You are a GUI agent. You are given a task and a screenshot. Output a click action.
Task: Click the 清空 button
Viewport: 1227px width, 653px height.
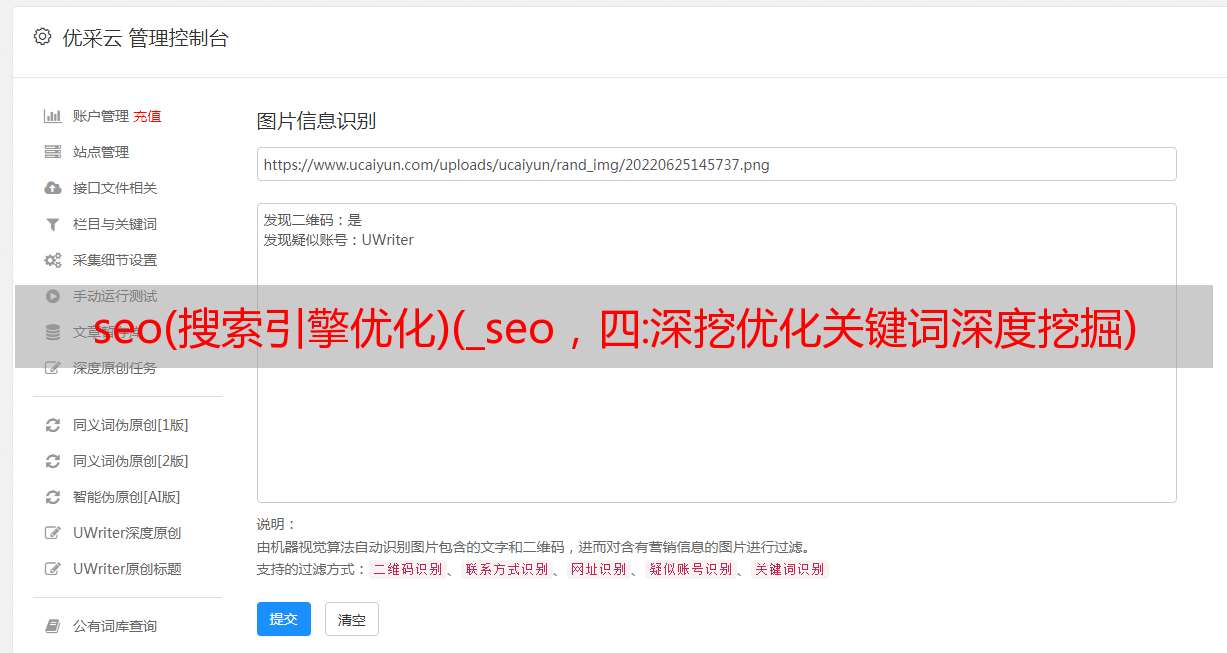352,619
